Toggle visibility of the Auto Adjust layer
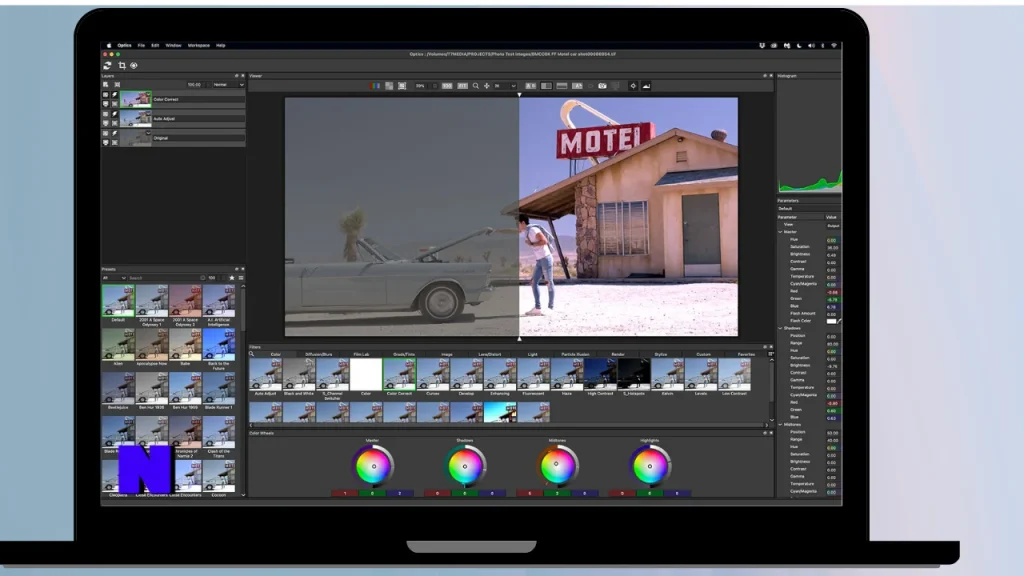Screen dimensions: 1024x576 106,114
